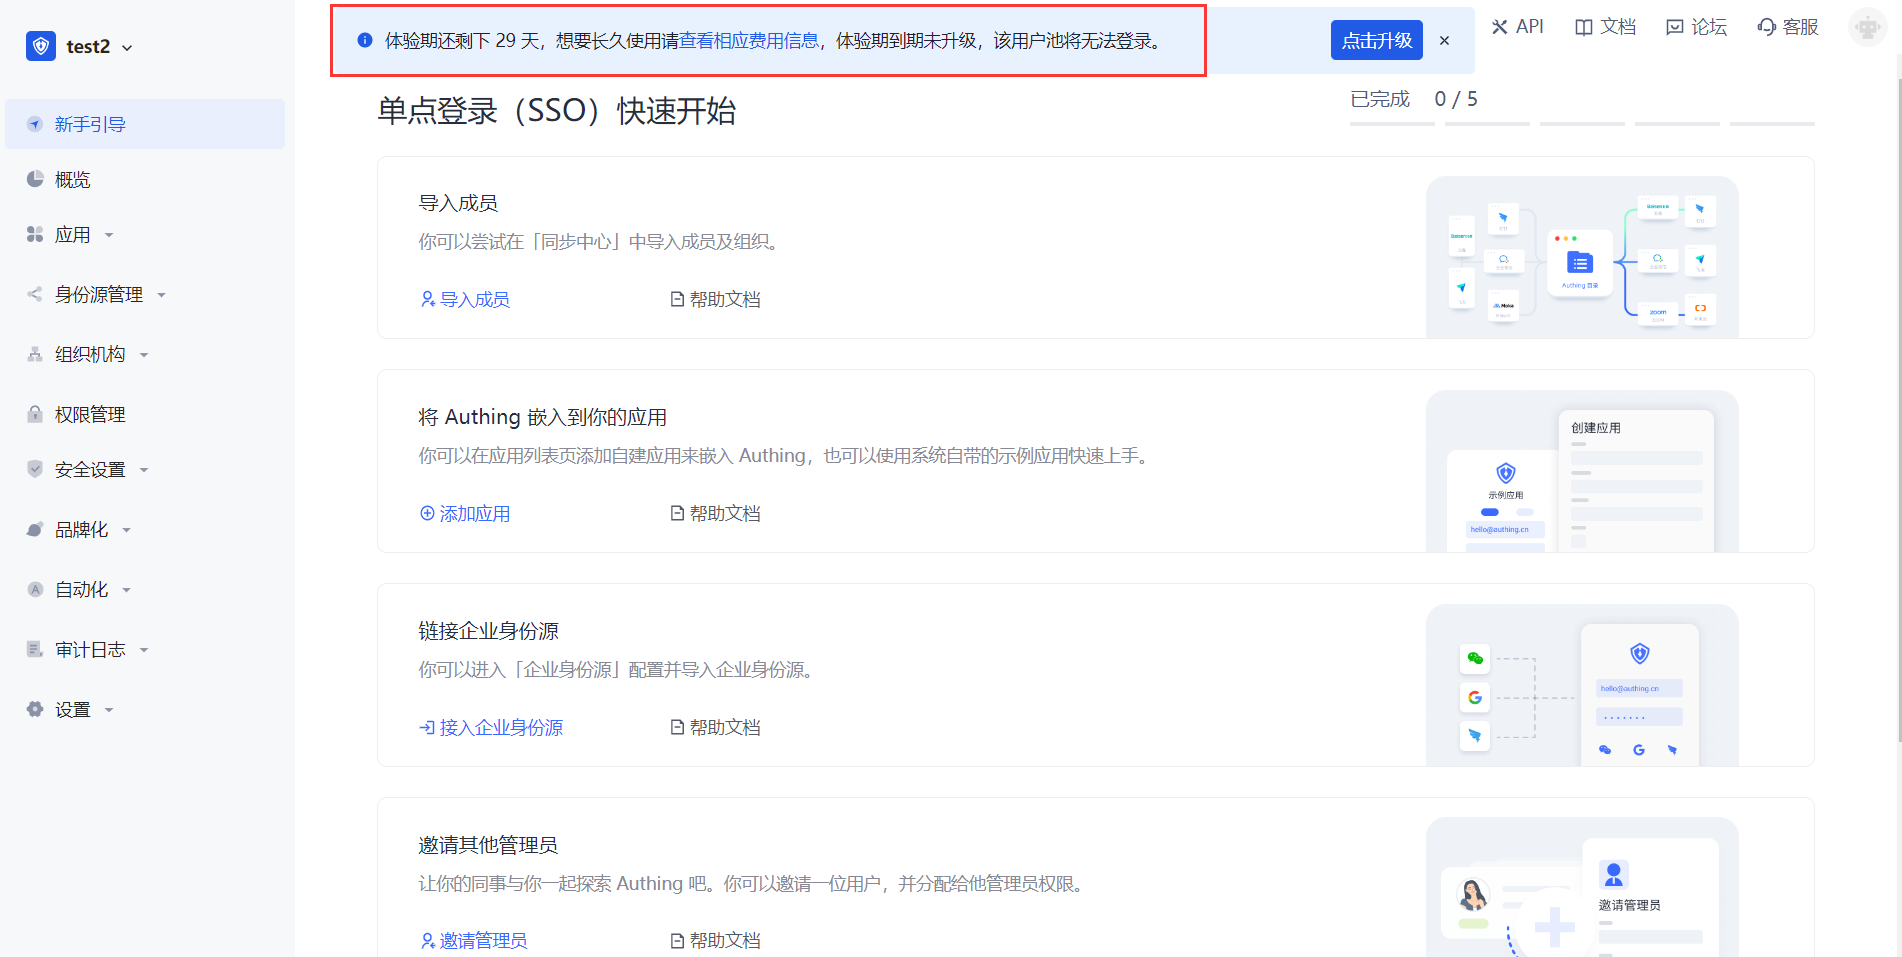
Task: Open 审计日志 menu item
Action: [90, 650]
